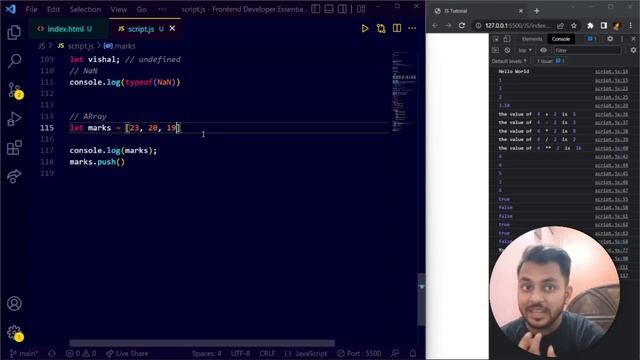This screenshot has height=360, width=640.
Task: Open Customize Layout icon in title bar
Action: 361,9
